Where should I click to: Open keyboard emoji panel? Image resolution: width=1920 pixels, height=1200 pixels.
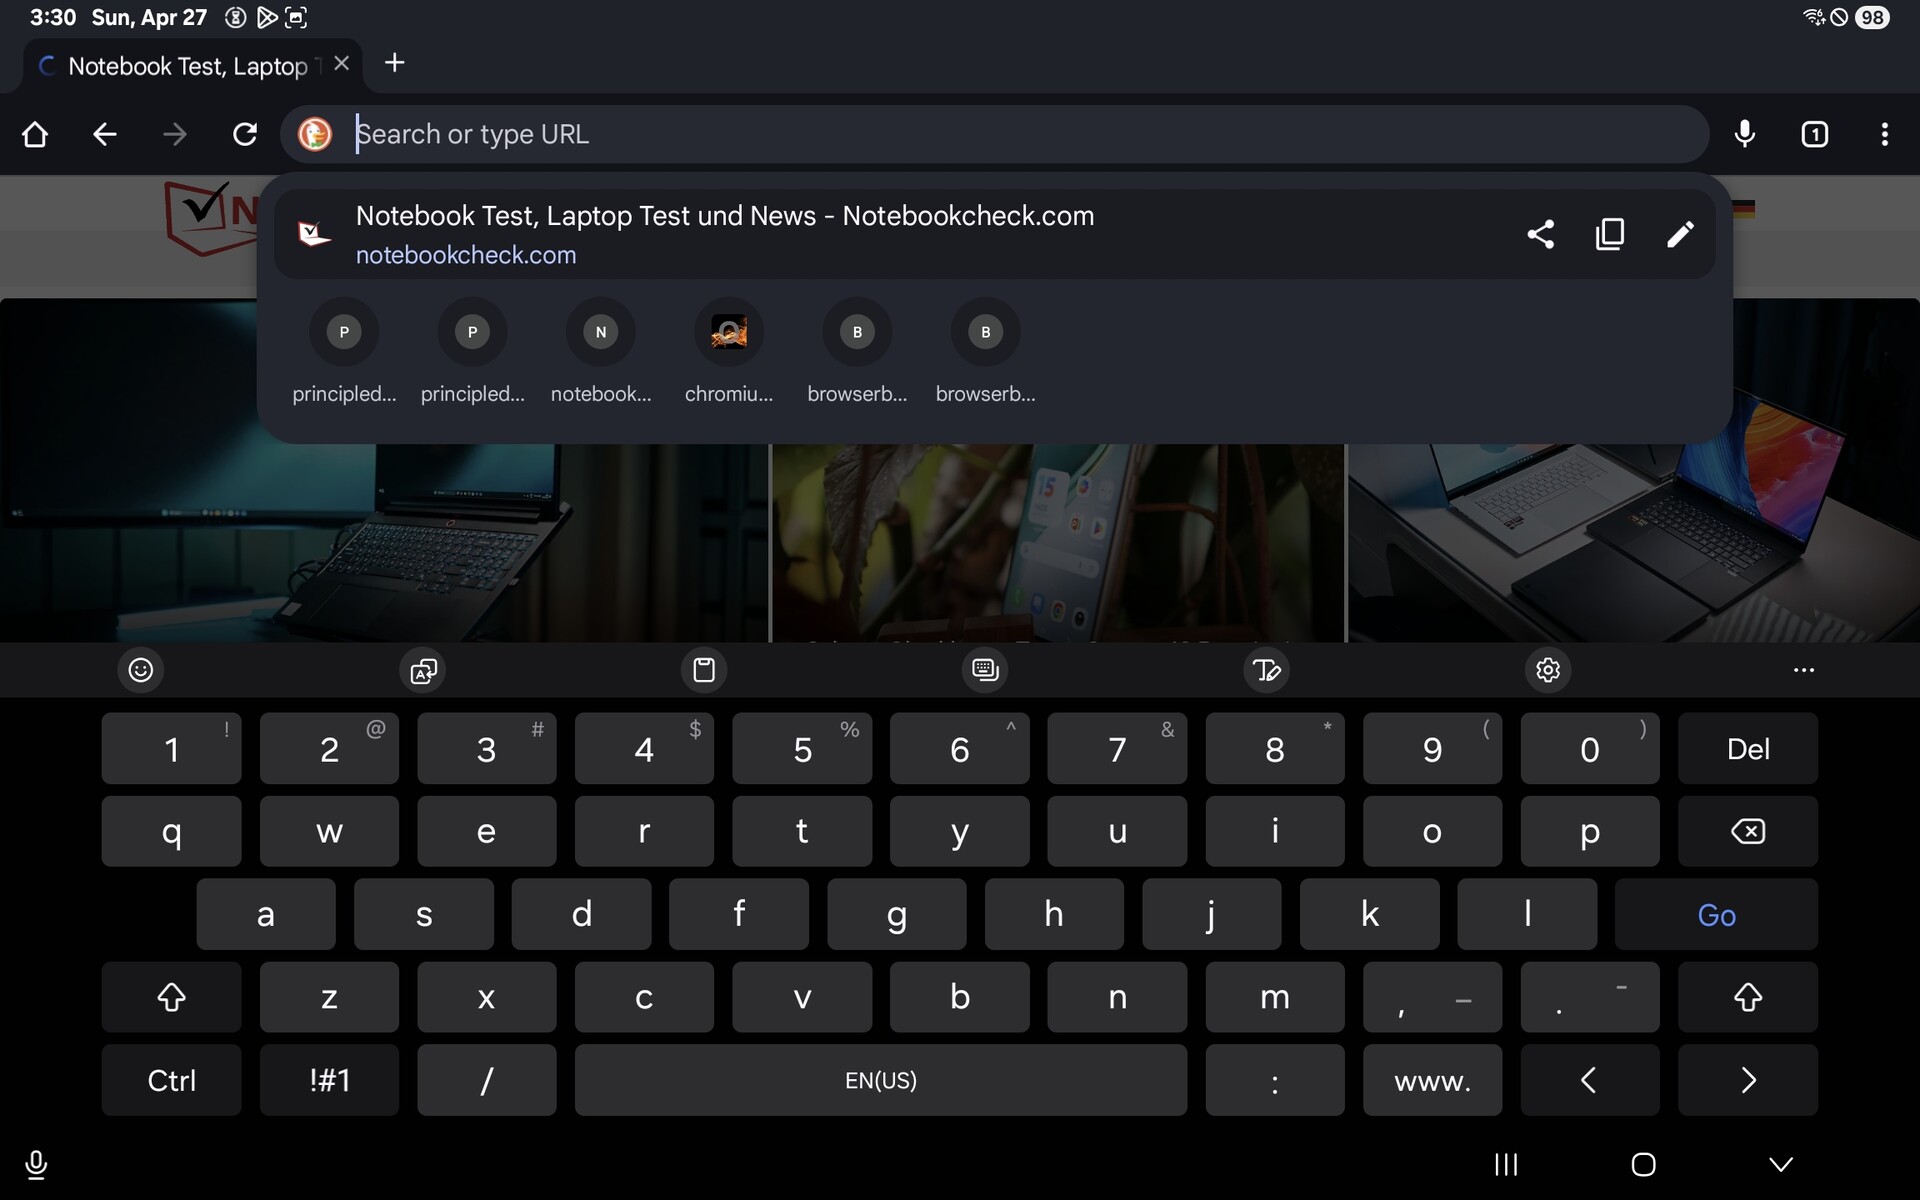pyautogui.click(x=141, y=670)
